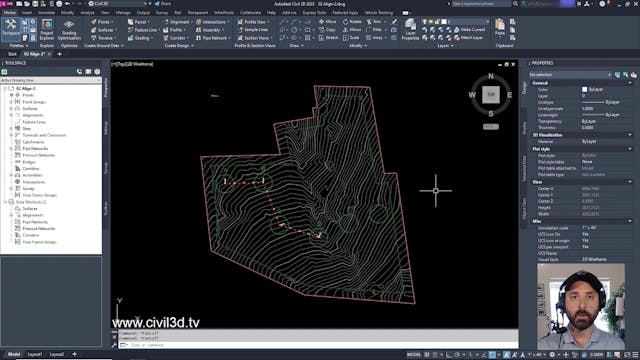Viewport: 640px width, 360px height.
Task: Select the Scale tool
Action: point(351,38)
